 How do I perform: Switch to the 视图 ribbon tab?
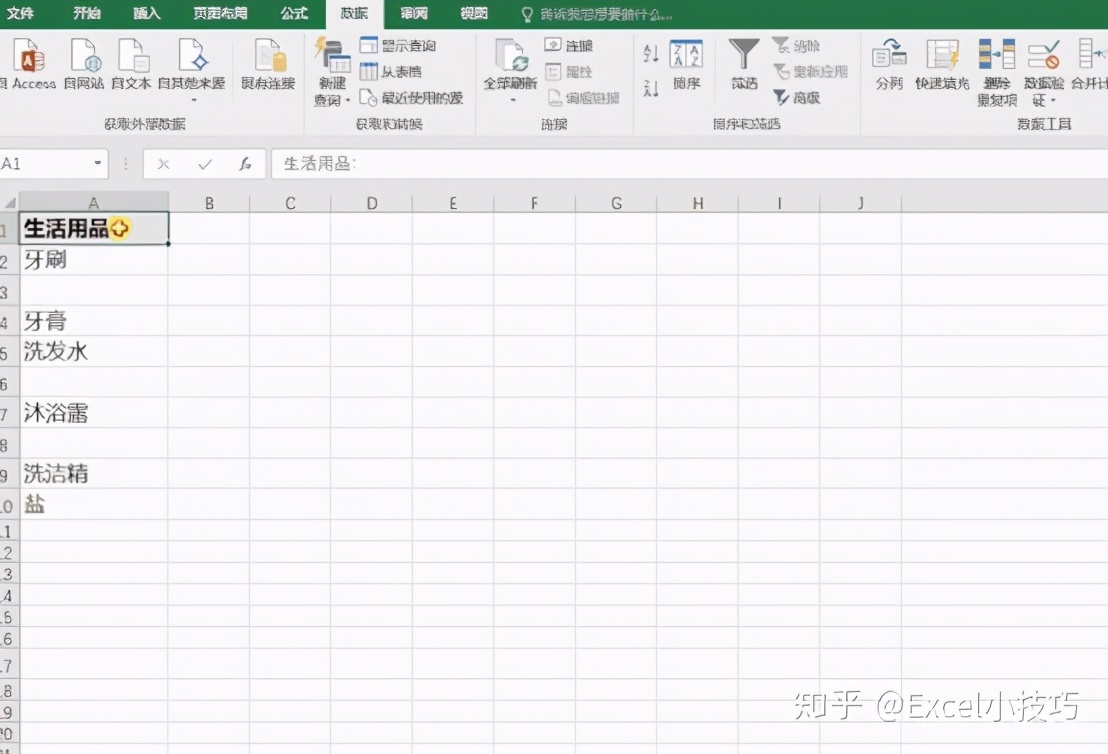point(473,14)
